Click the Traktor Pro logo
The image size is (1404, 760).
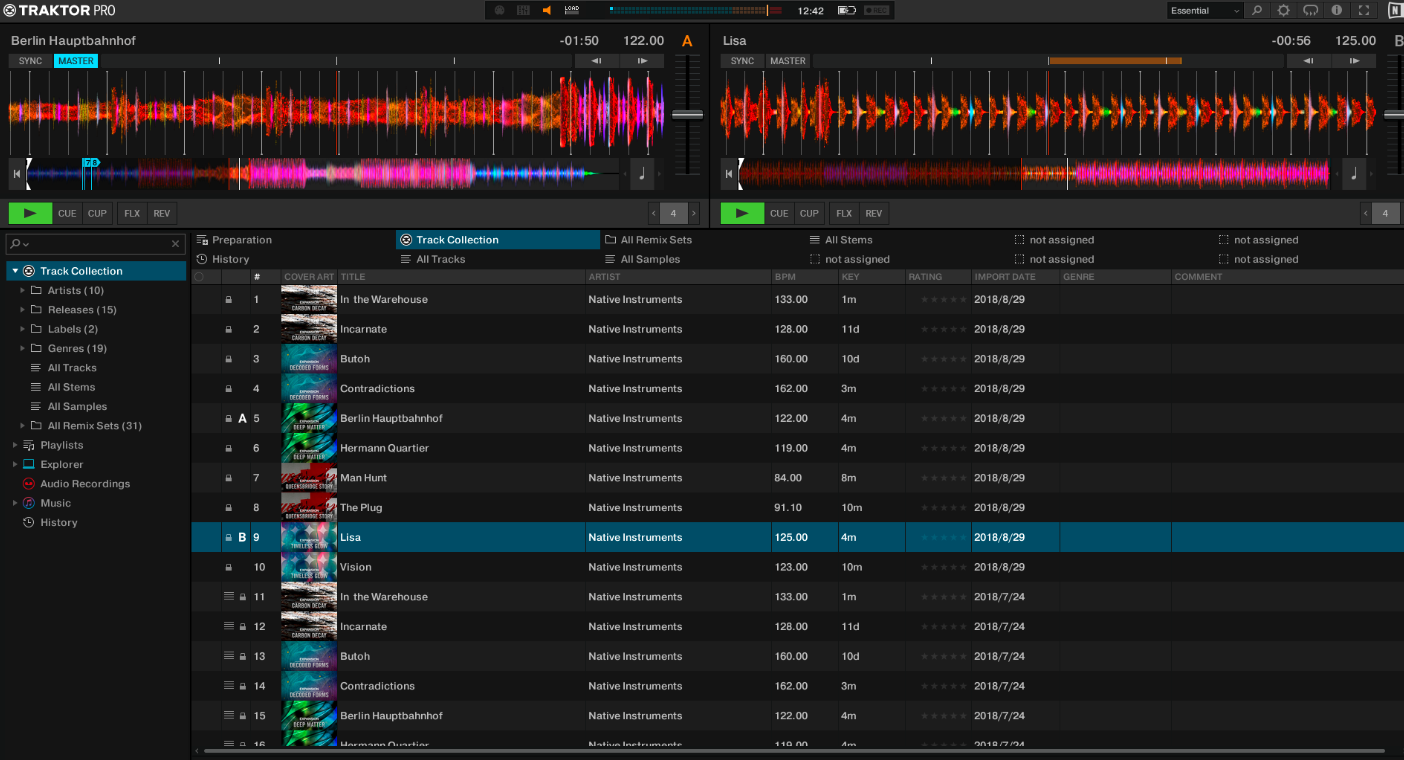click(x=59, y=10)
